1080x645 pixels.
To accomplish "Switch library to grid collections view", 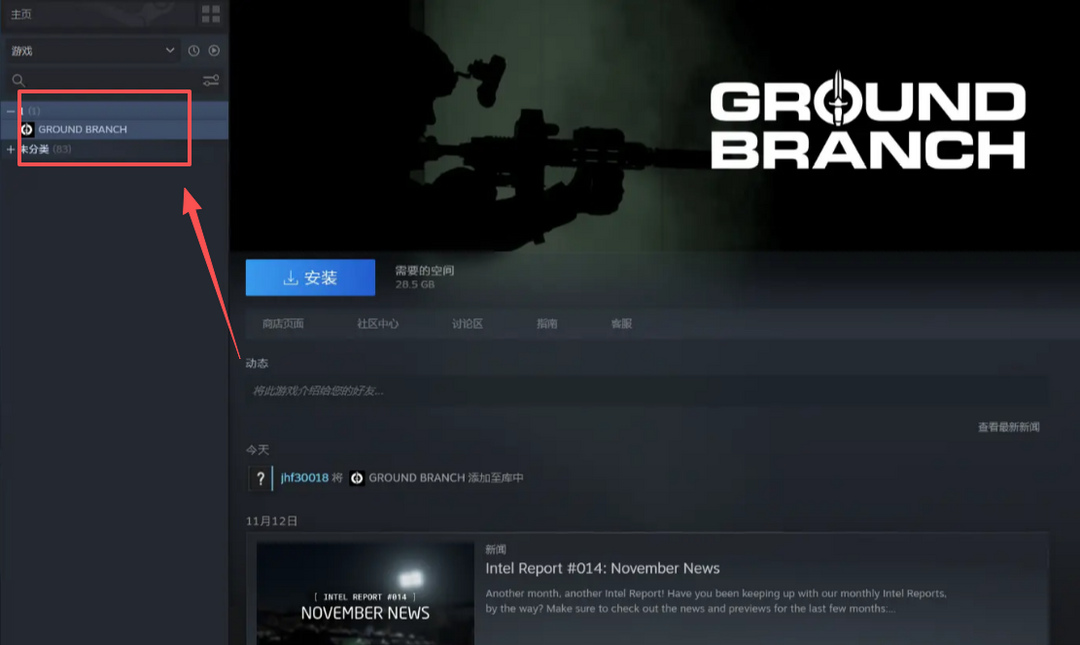I will click(210, 14).
